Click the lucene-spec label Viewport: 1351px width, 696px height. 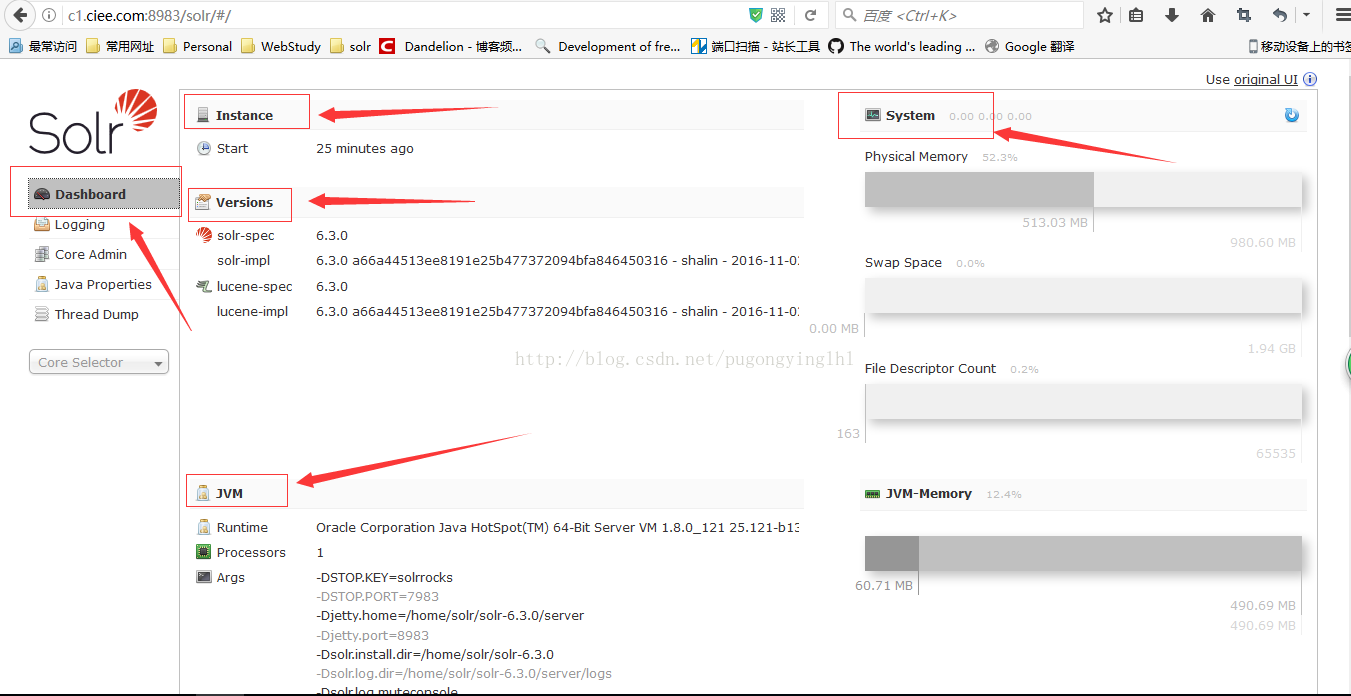click(255, 286)
